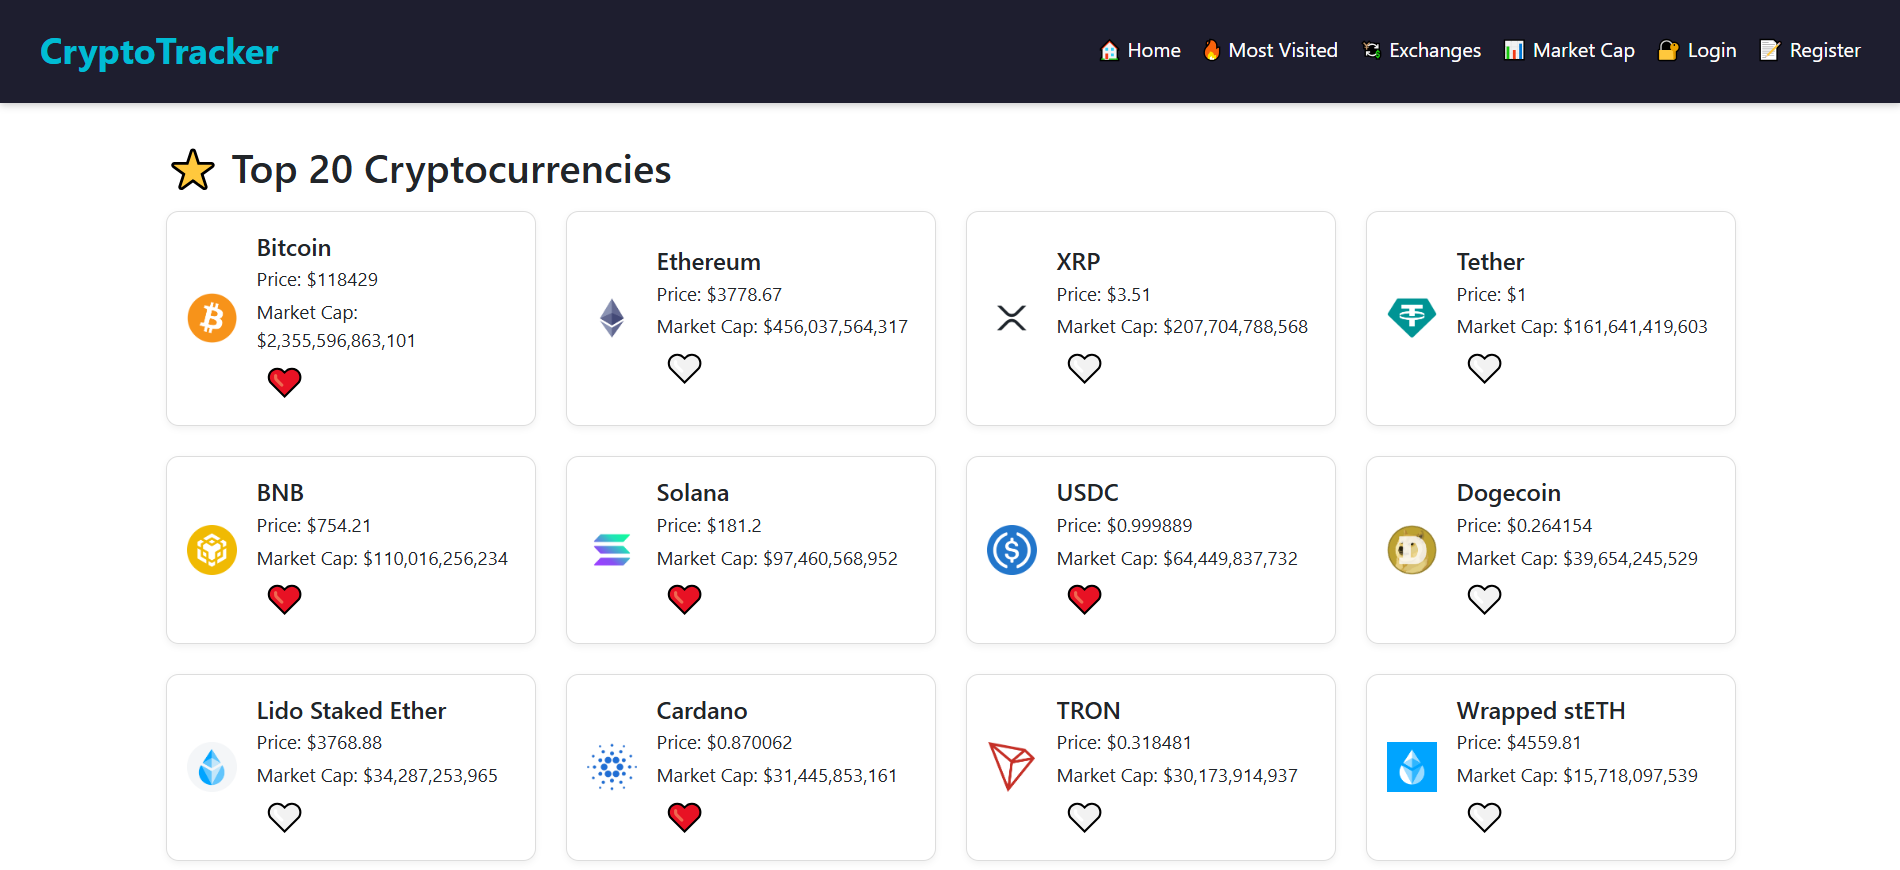The height and width of the screenshot is (870, 1900).
Task: Click the Bitcoin coin logo
Action: (x=211, y=317)
